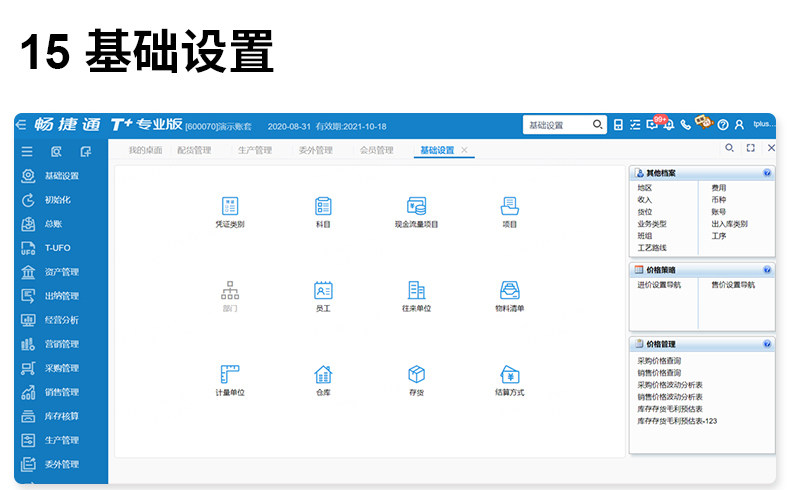Screen dimensions: 790x490
Task: Switch to the 委外管理 tab
Action: (316, 150)
